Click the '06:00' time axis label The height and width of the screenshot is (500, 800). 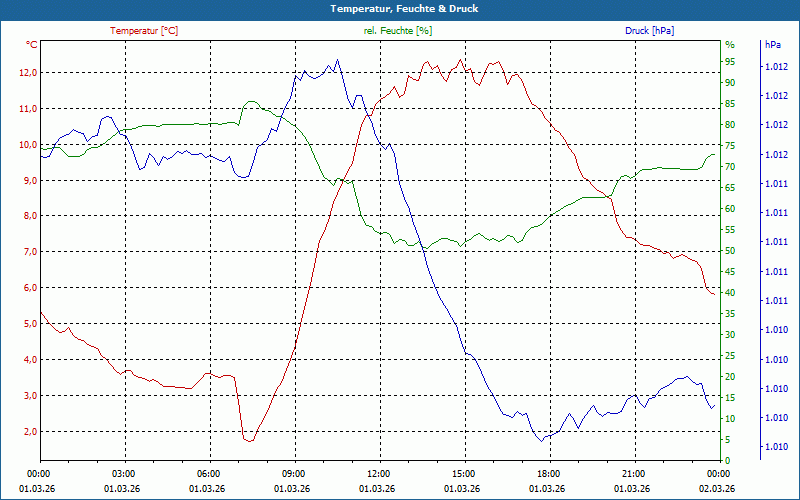(x=210, y=474)
